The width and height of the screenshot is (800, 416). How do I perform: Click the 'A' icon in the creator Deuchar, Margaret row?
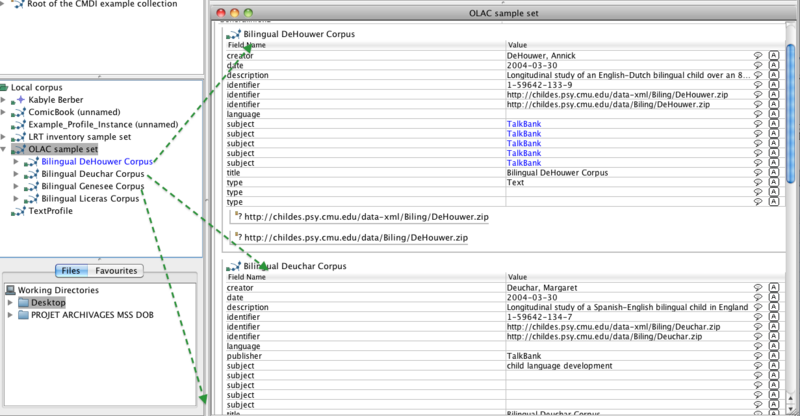coord(773,287)
